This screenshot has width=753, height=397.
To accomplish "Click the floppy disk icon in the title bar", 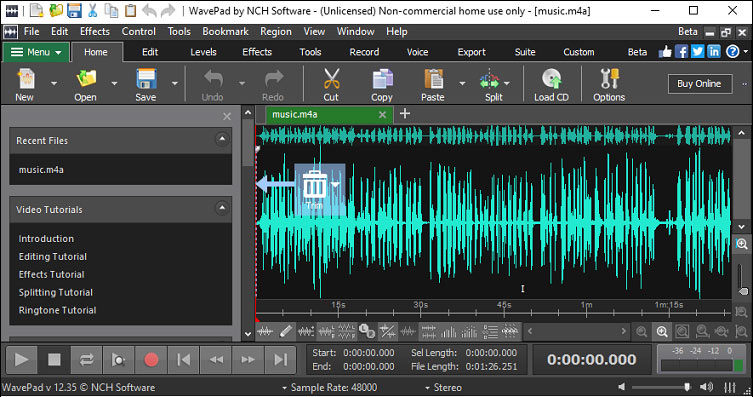I will click(74, 10).
